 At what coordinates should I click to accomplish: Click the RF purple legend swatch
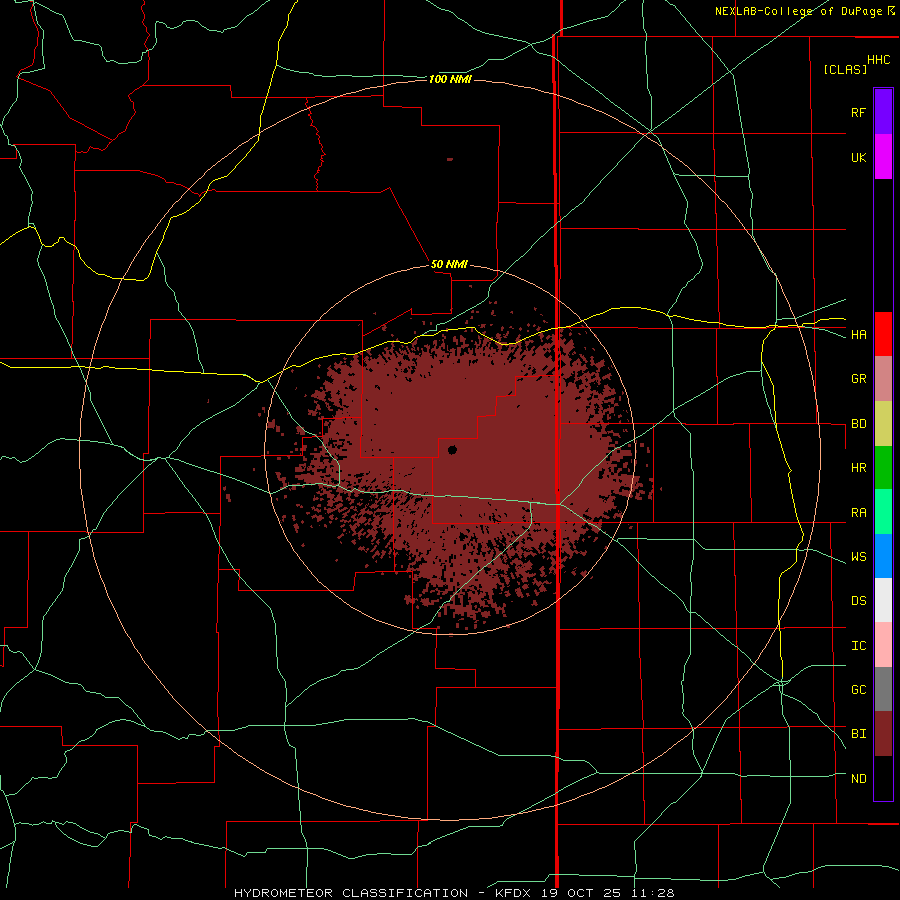click(883, 112)
